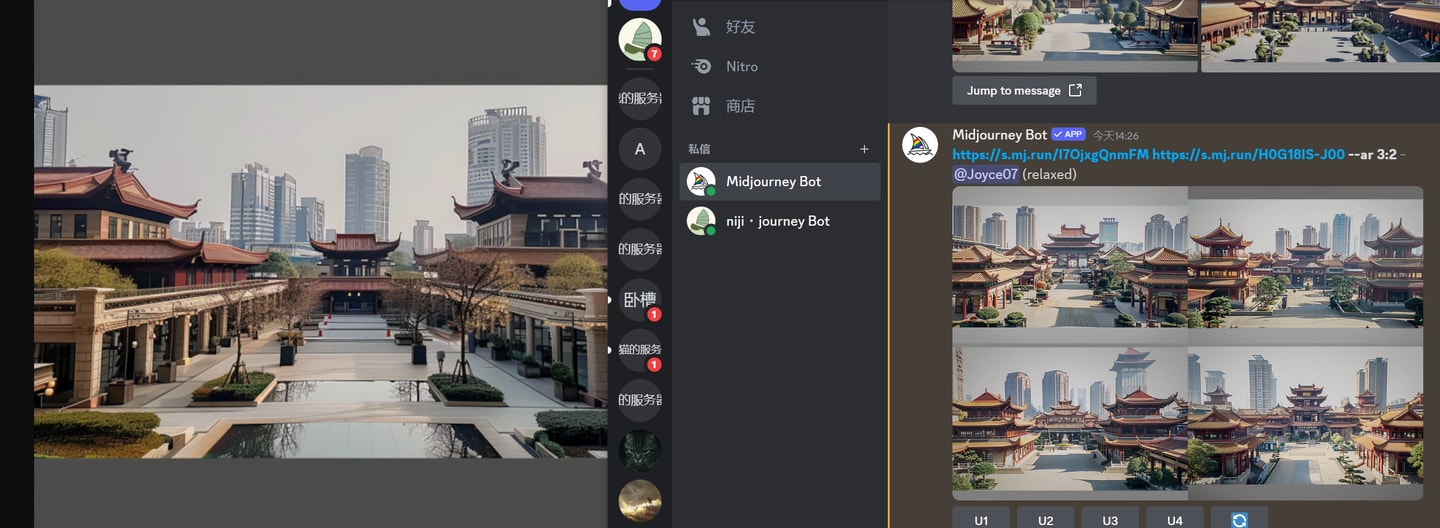Click the Midjourney Bot name in the message header
This screenshot has width=1440, height=528.
pos(999,134)
